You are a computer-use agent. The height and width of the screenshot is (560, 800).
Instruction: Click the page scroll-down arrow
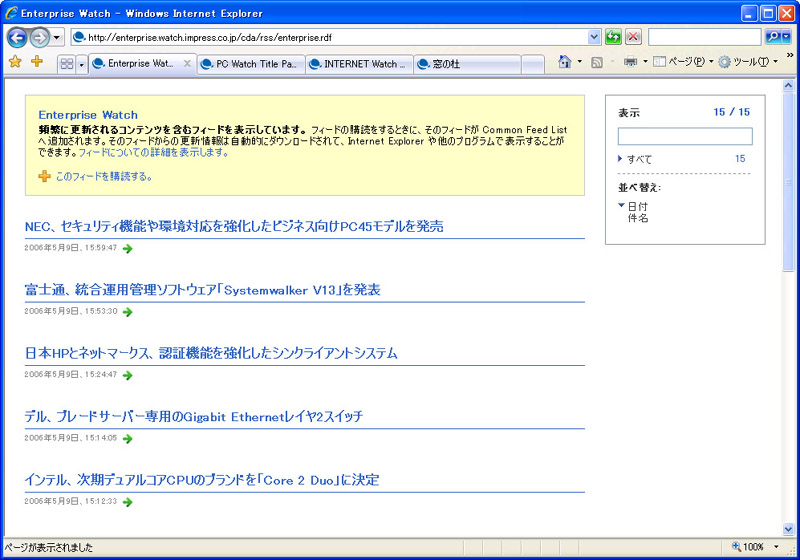[x=788, y=529]
